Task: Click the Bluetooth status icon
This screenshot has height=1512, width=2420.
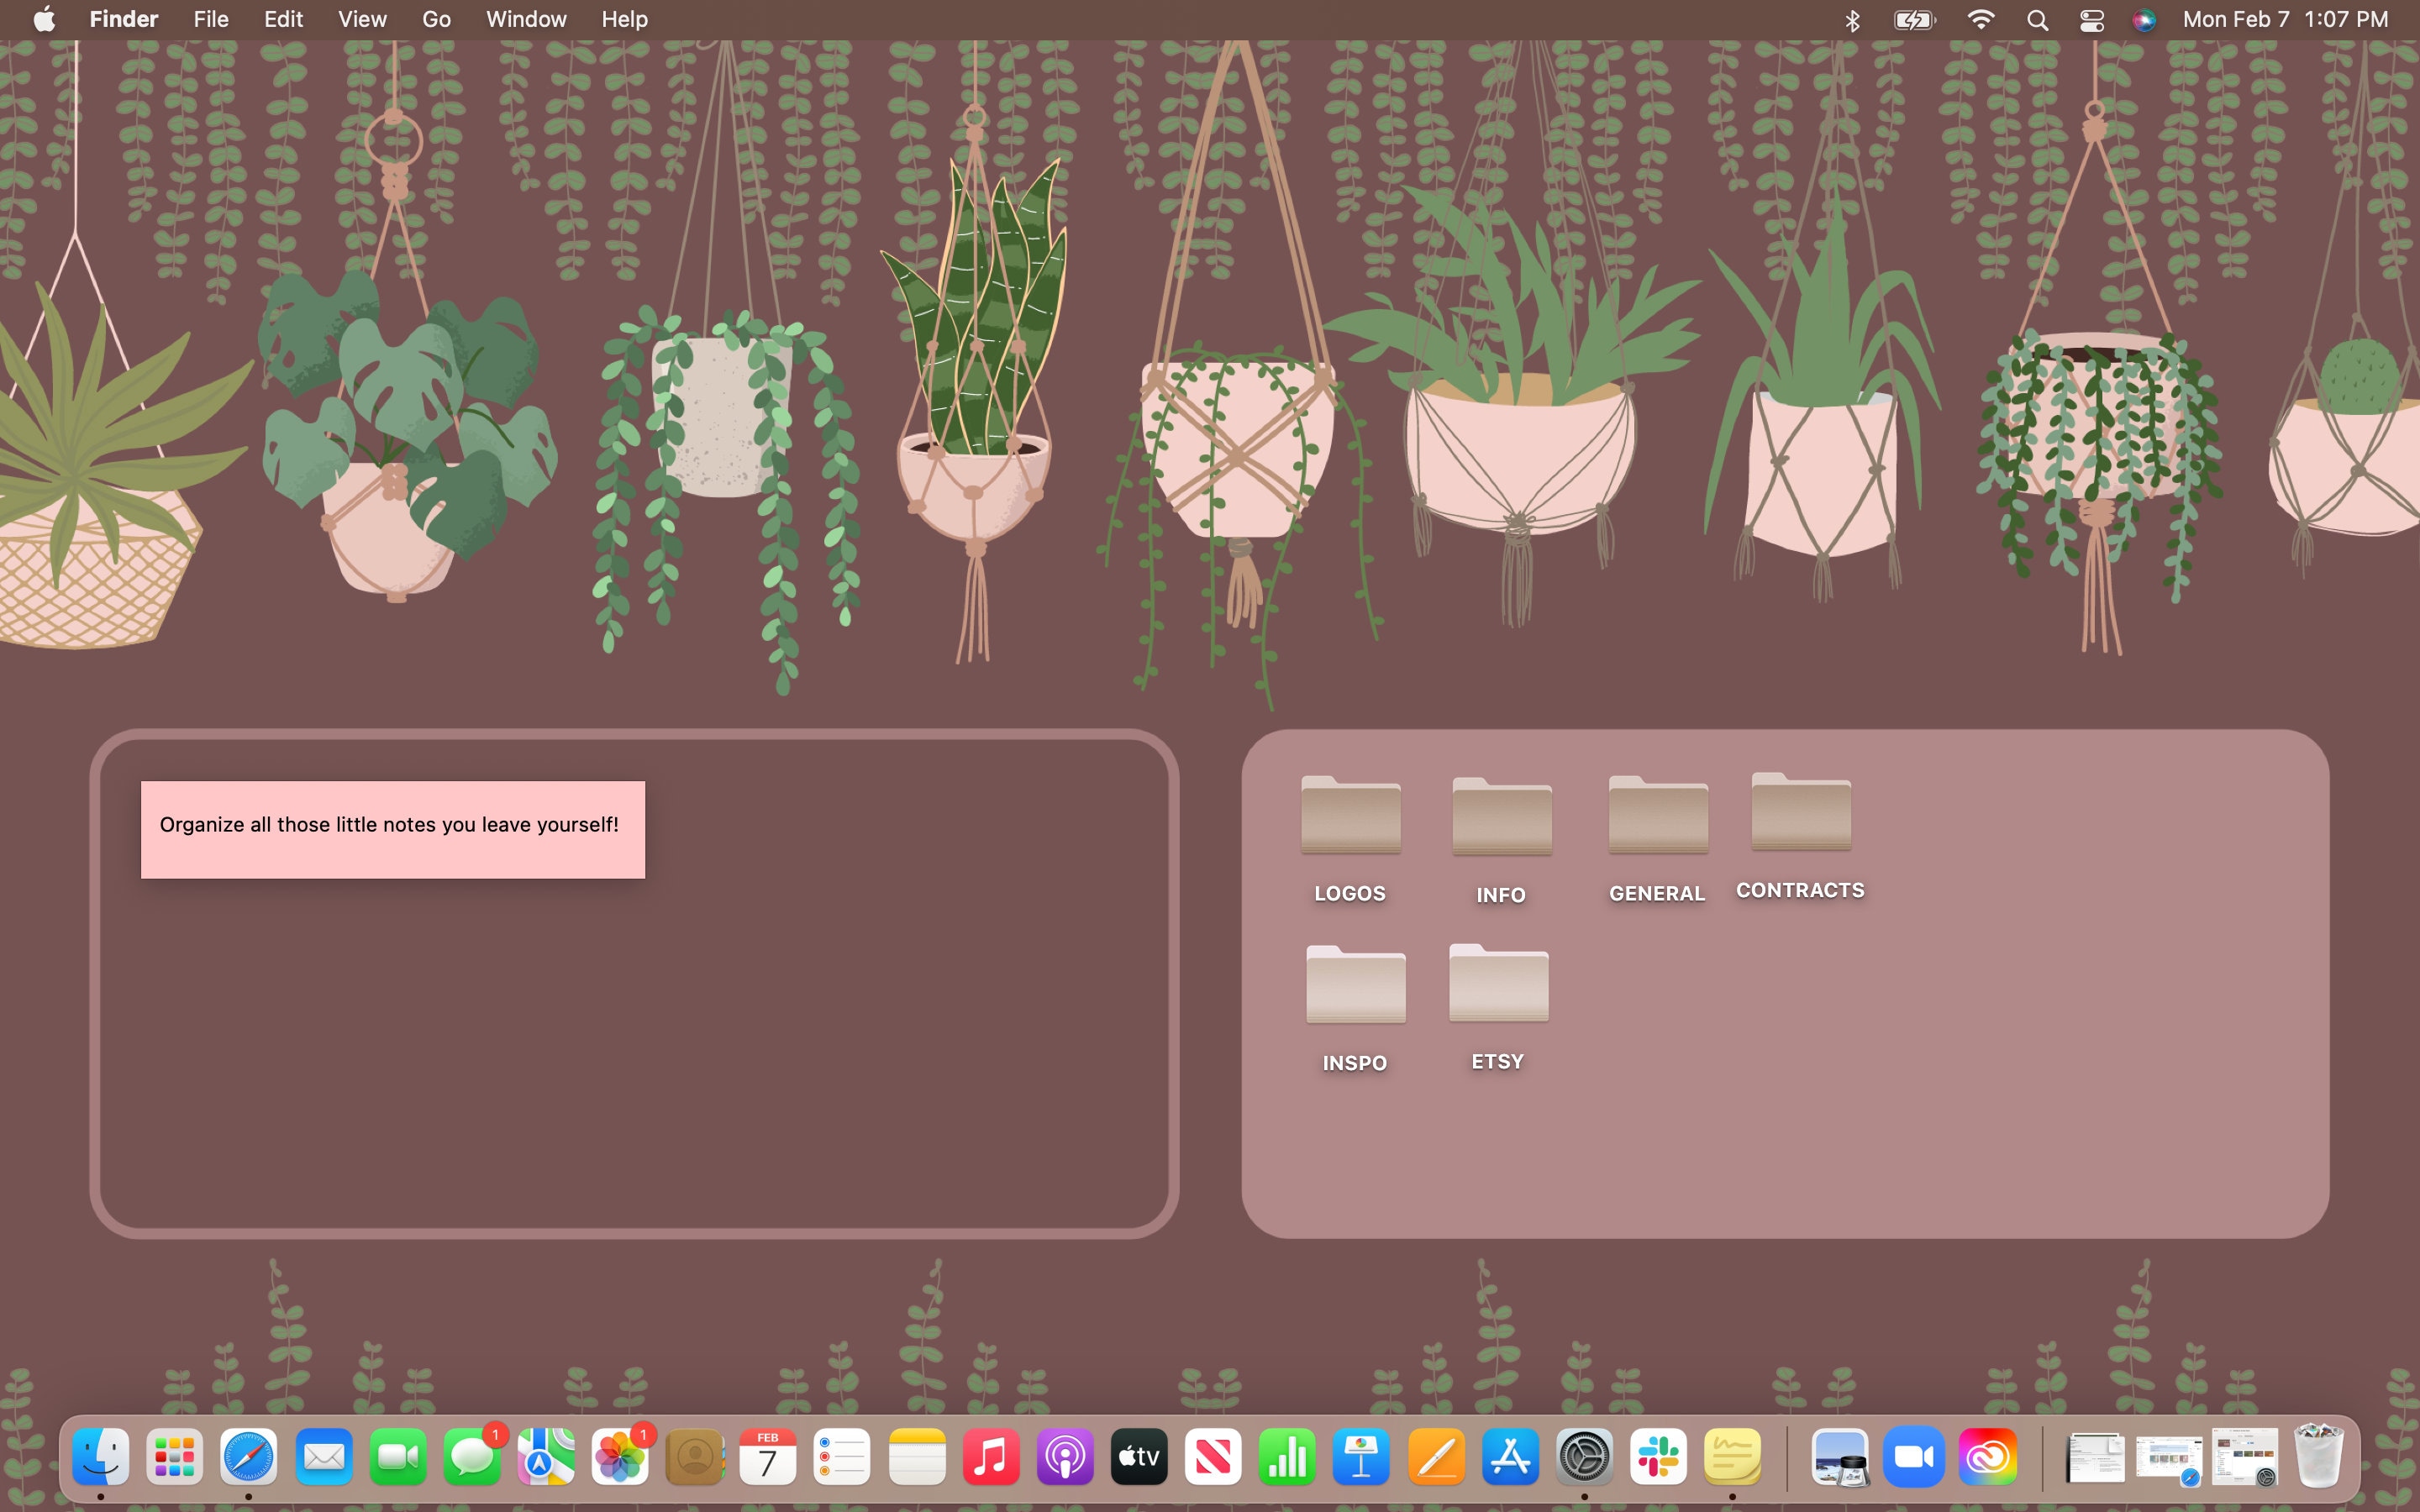Action: click(x=1852, y=20)
